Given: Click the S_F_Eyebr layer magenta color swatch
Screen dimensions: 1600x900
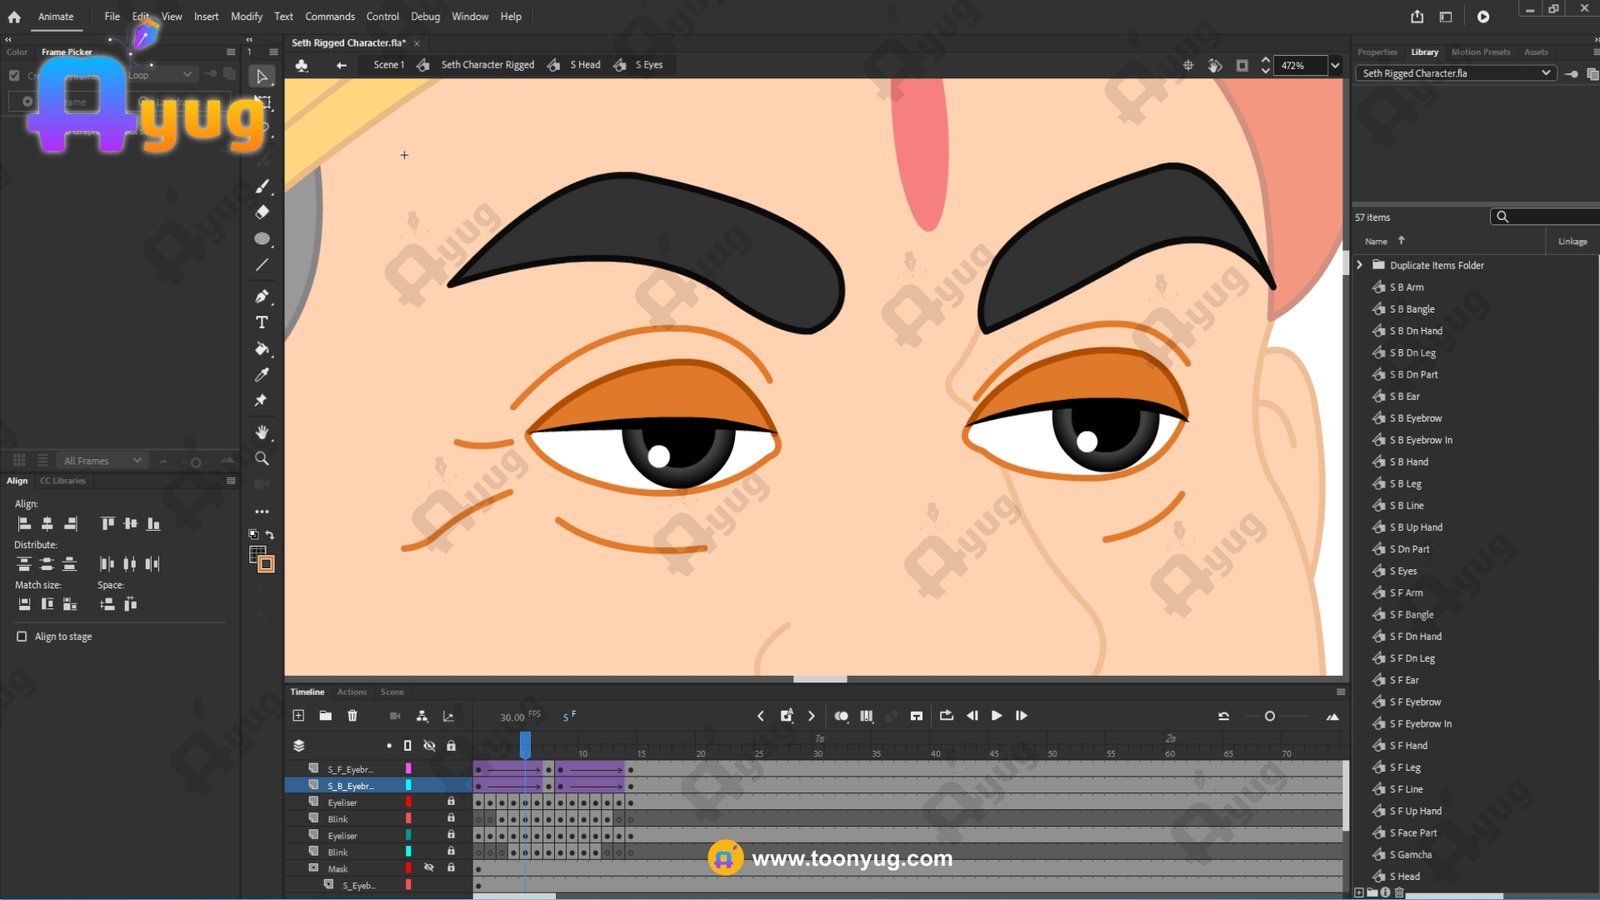Looking at the screenshot, I should coord(408,769).
